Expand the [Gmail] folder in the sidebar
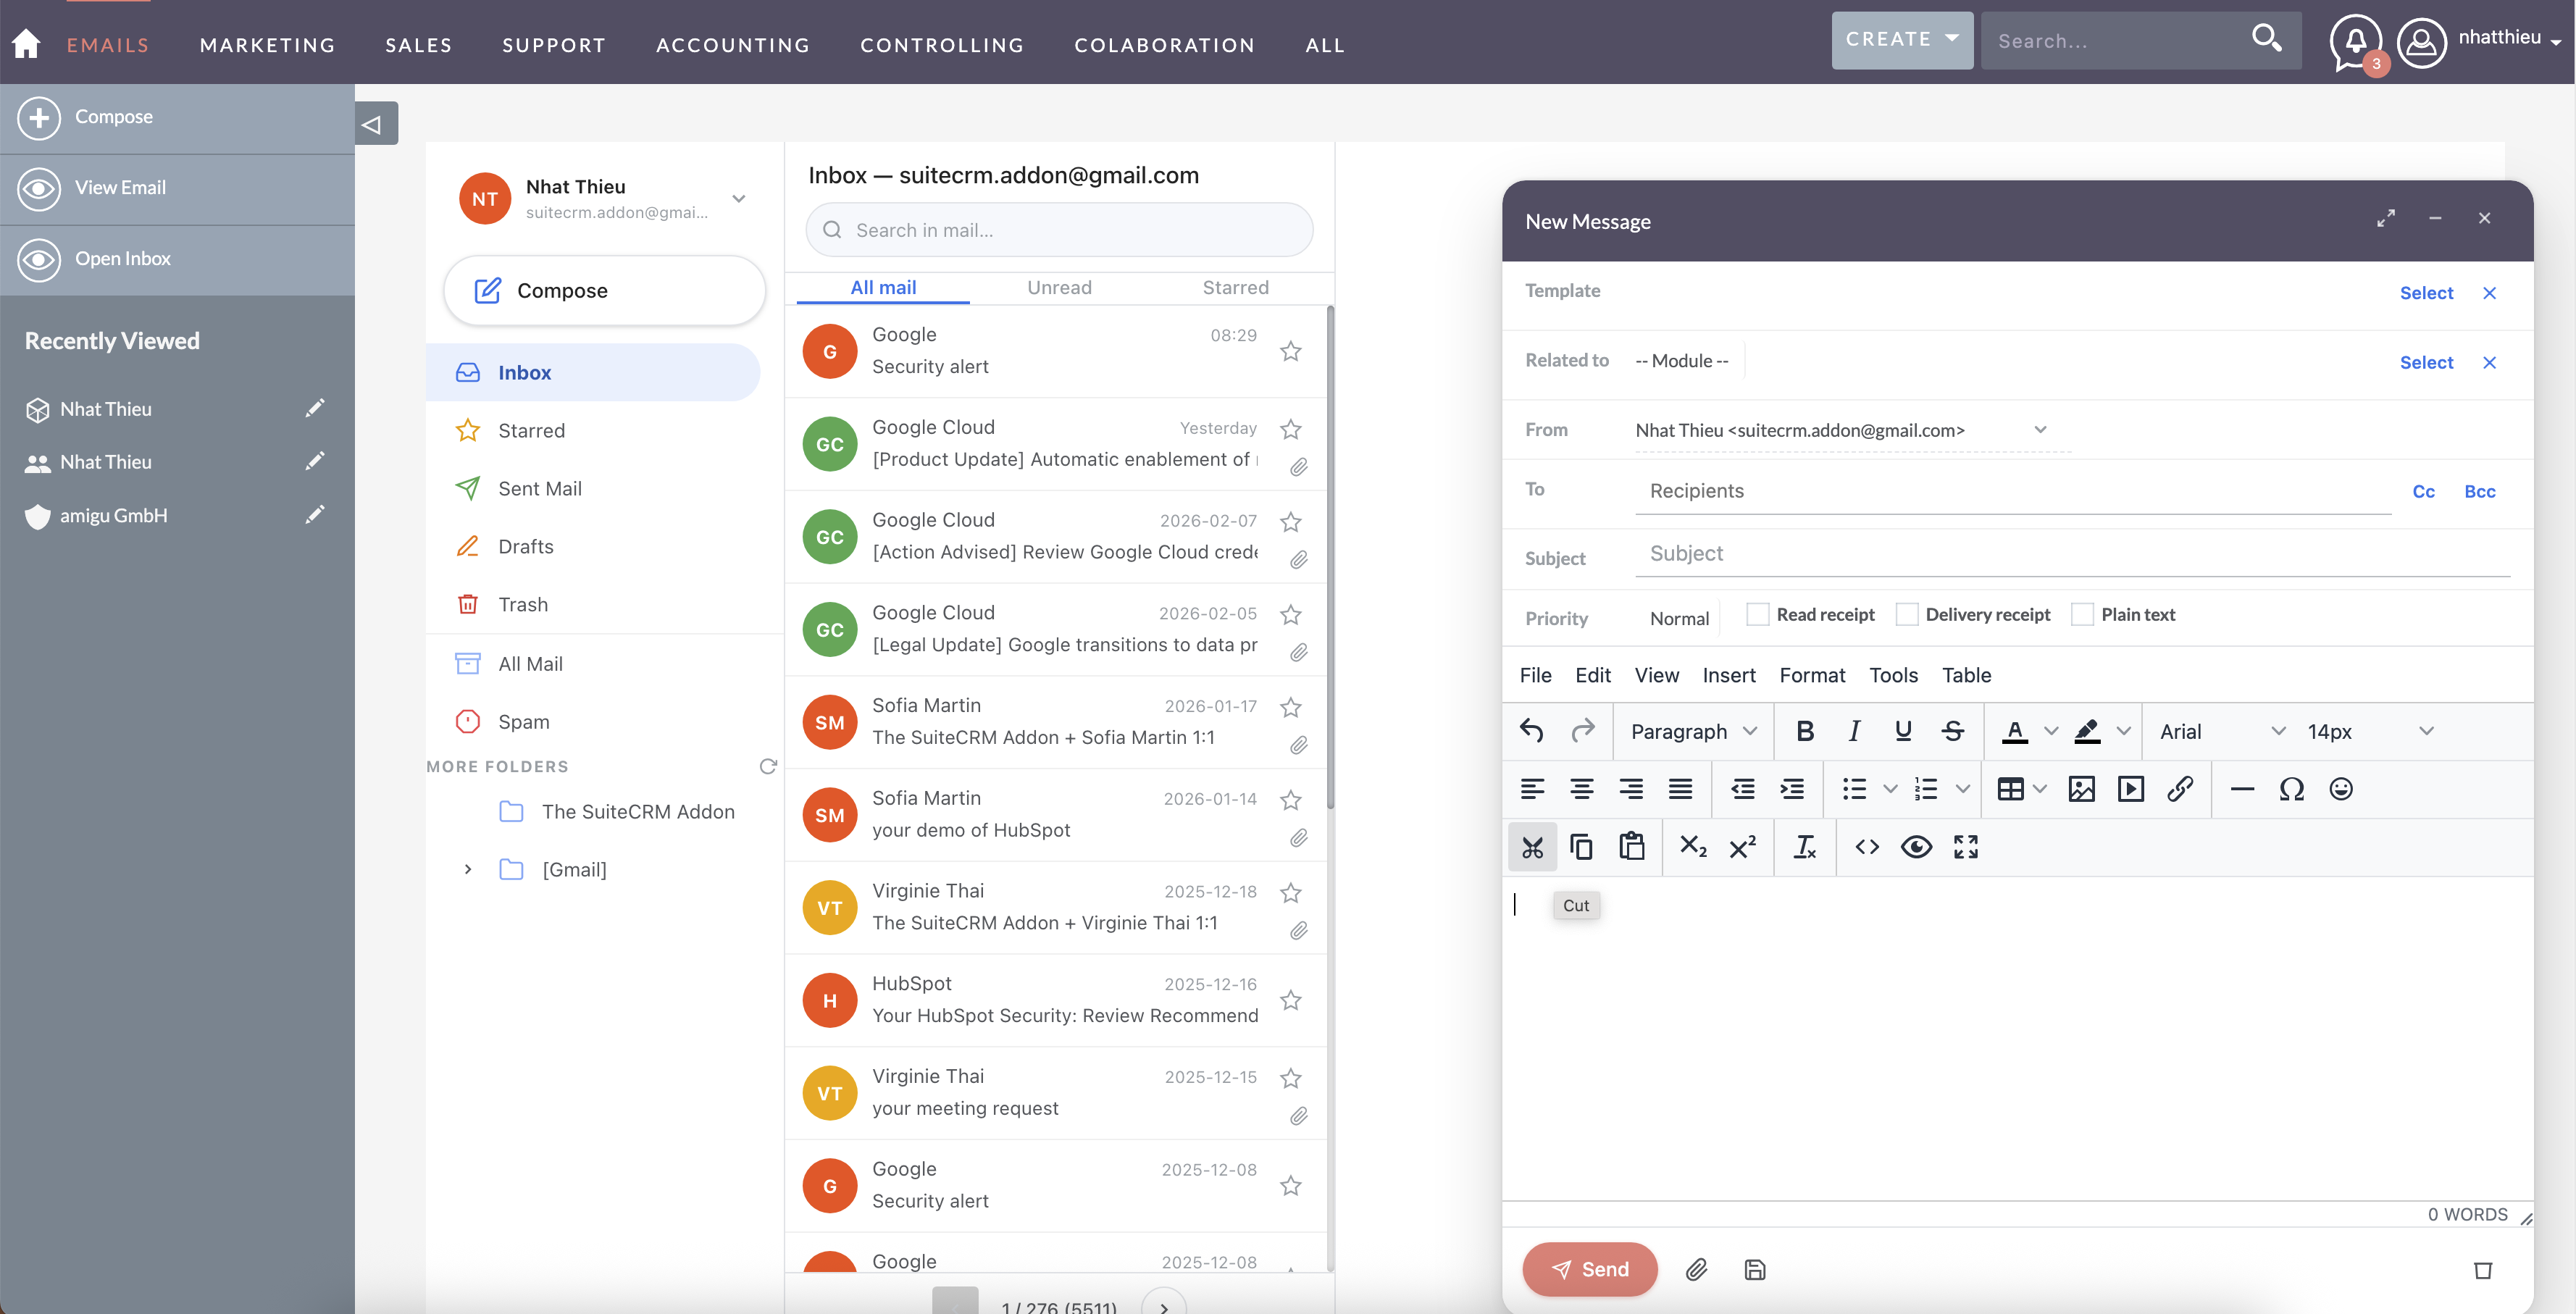The height and width of the screenshot is (1314, 2576). (x=468, y=869)
